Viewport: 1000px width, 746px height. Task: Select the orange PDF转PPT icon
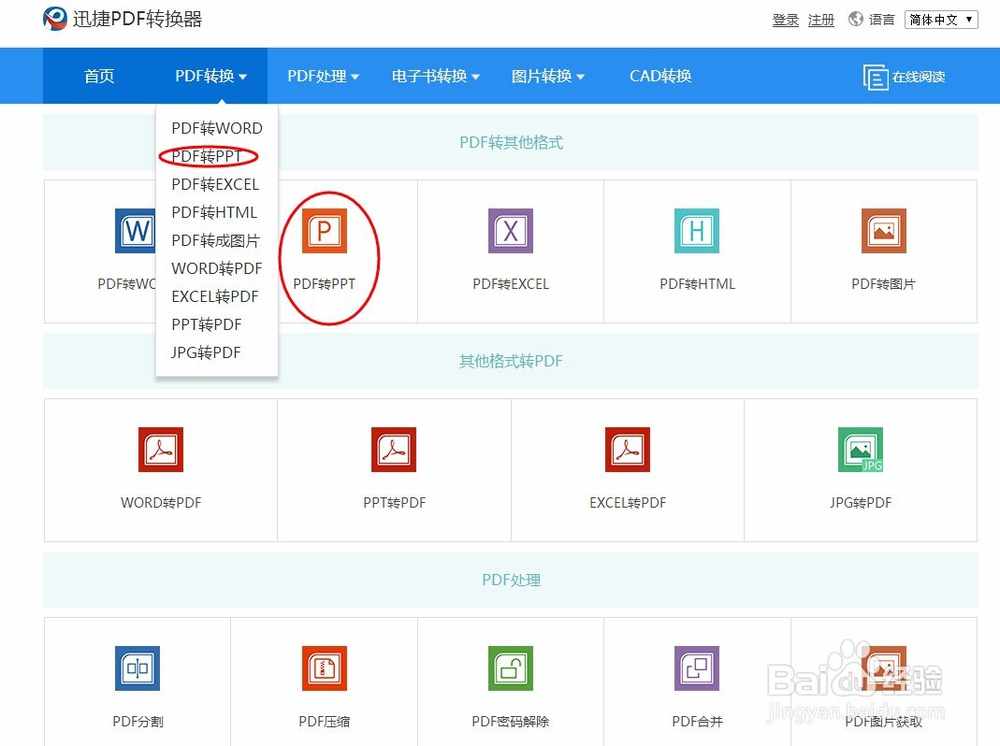coord(324,231)
